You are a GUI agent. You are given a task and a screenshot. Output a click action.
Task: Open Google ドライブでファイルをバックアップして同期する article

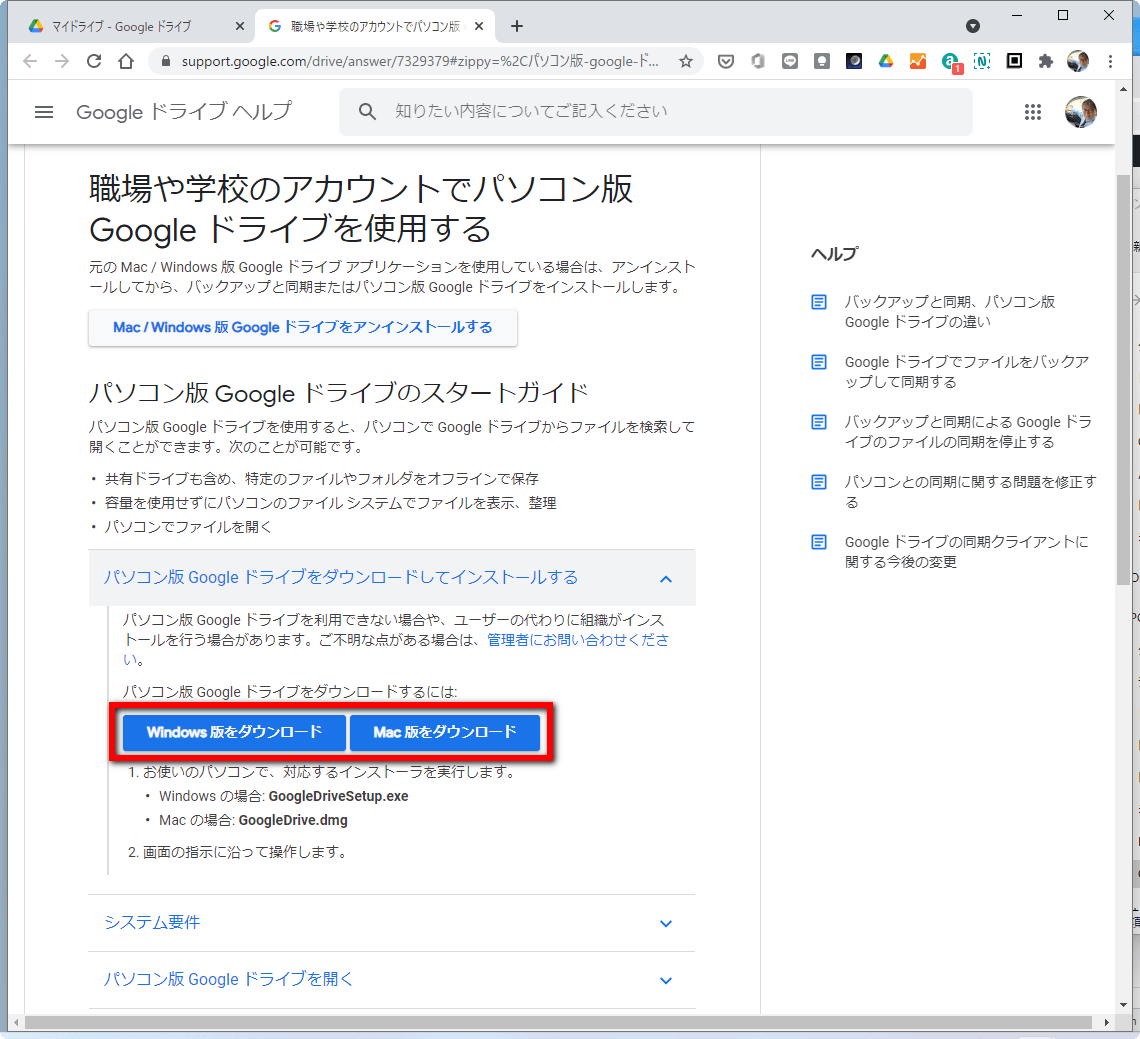coord(966,372)
